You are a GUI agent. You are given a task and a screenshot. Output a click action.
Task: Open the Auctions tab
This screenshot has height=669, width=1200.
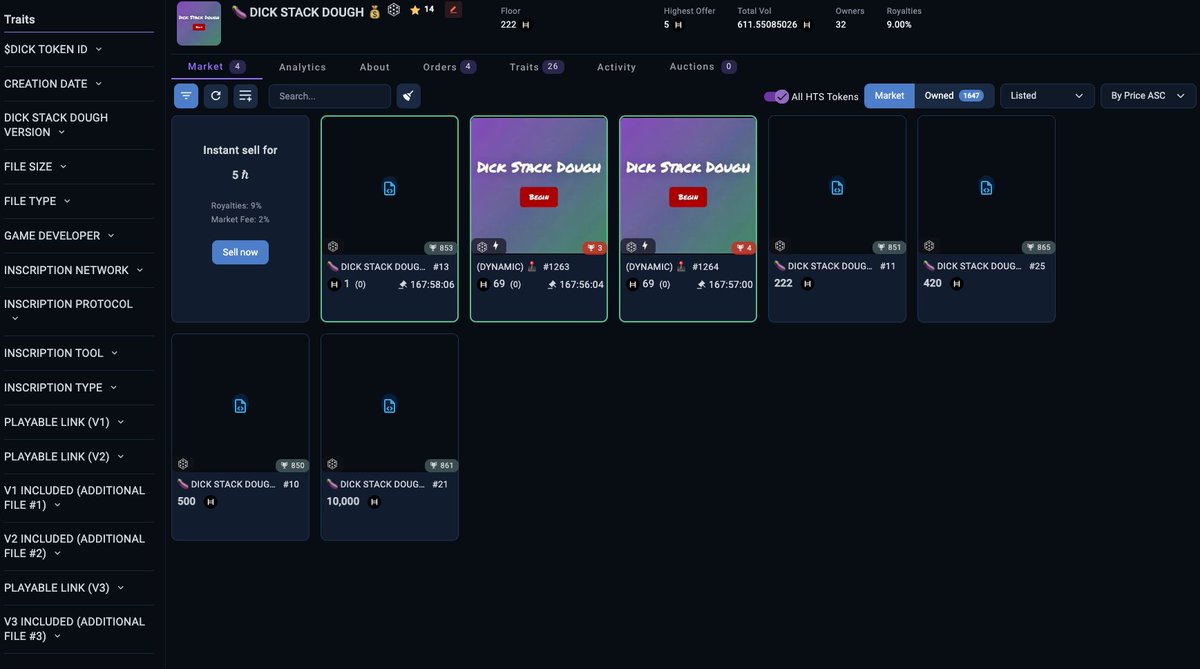coord(703,67)
